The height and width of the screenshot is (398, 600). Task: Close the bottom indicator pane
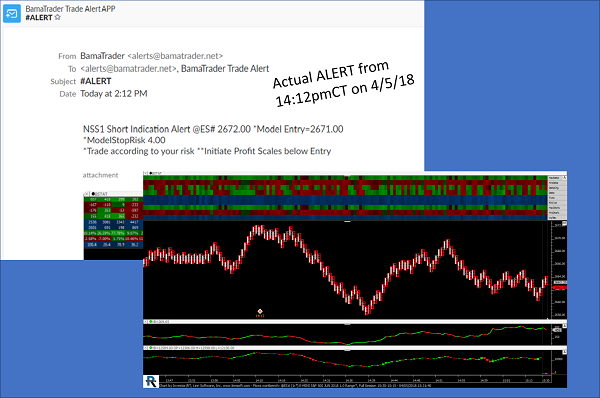click(145, 348)
